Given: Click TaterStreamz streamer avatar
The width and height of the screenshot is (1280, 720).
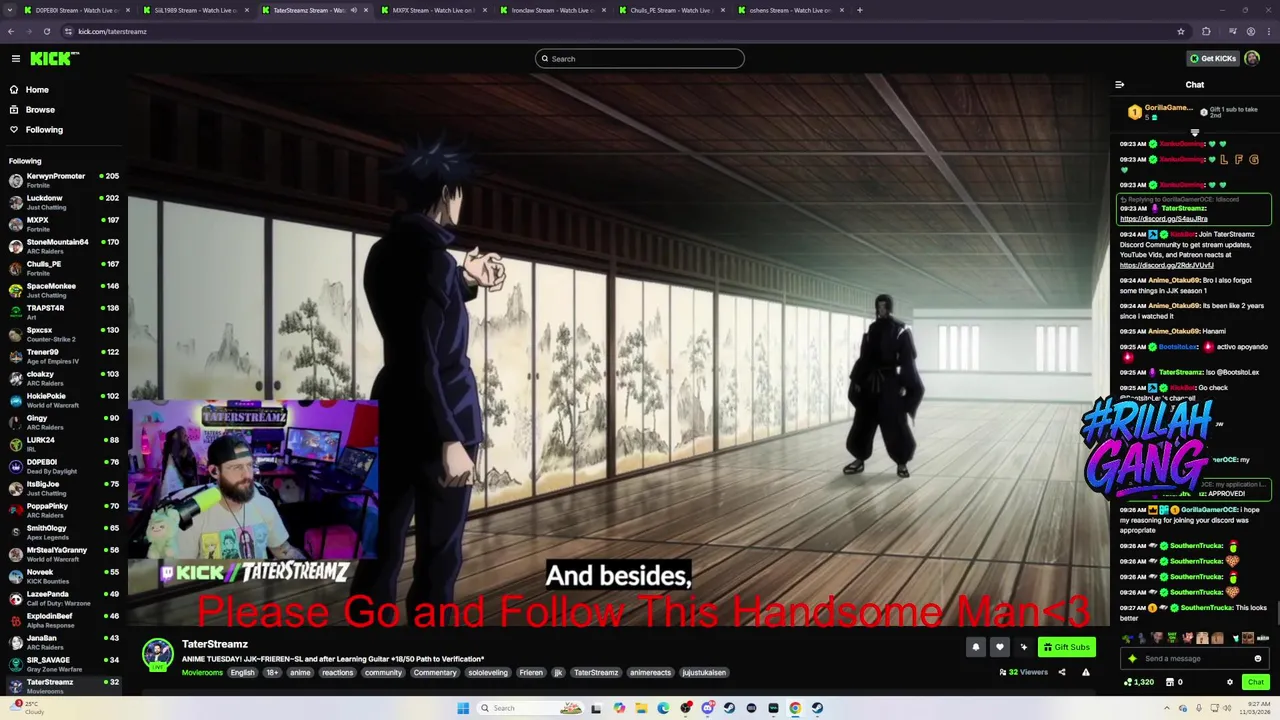Looking at the screenshot, I should point(157,655).
